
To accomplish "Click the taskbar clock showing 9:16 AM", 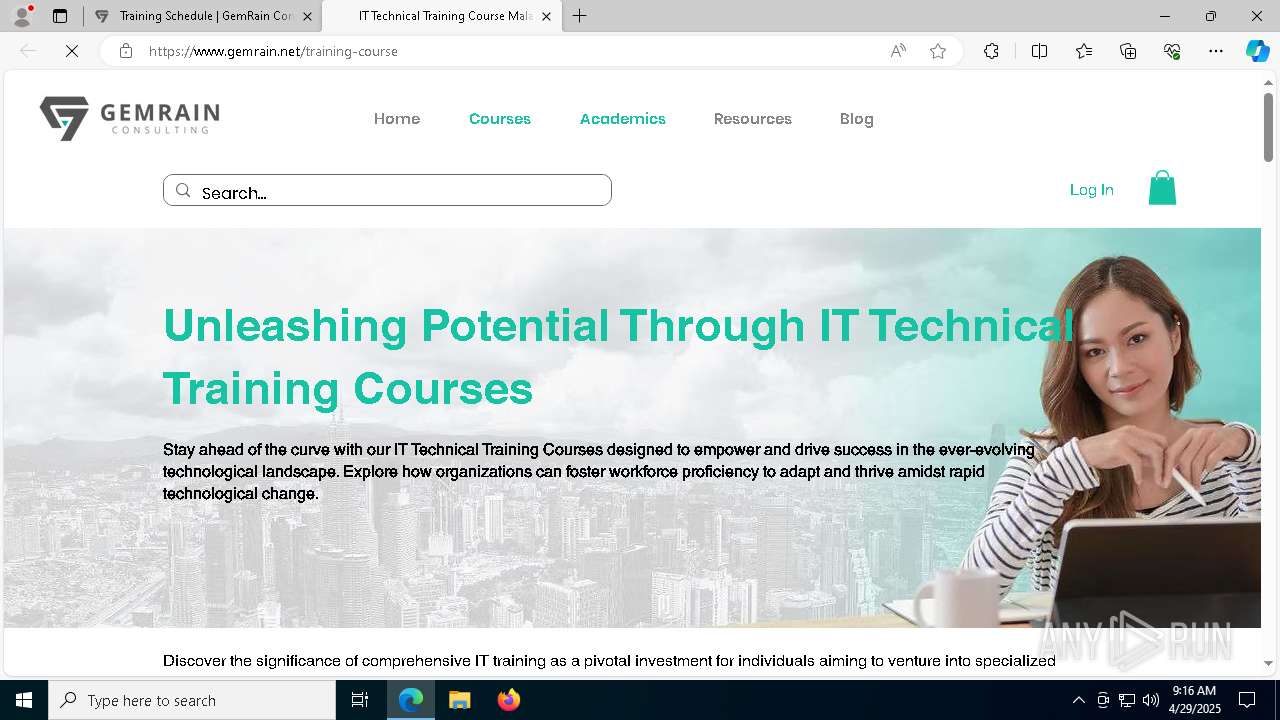I will click(1194, 700).
